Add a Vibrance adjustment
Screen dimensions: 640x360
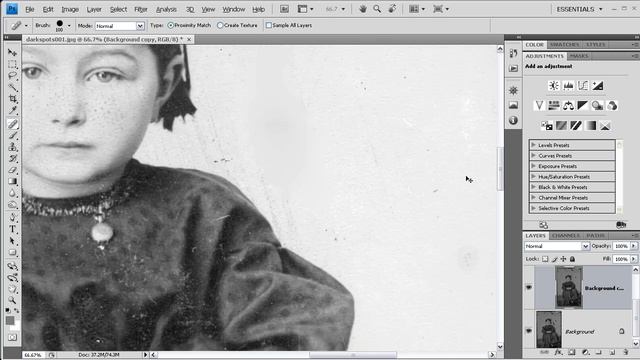point(539,106)
